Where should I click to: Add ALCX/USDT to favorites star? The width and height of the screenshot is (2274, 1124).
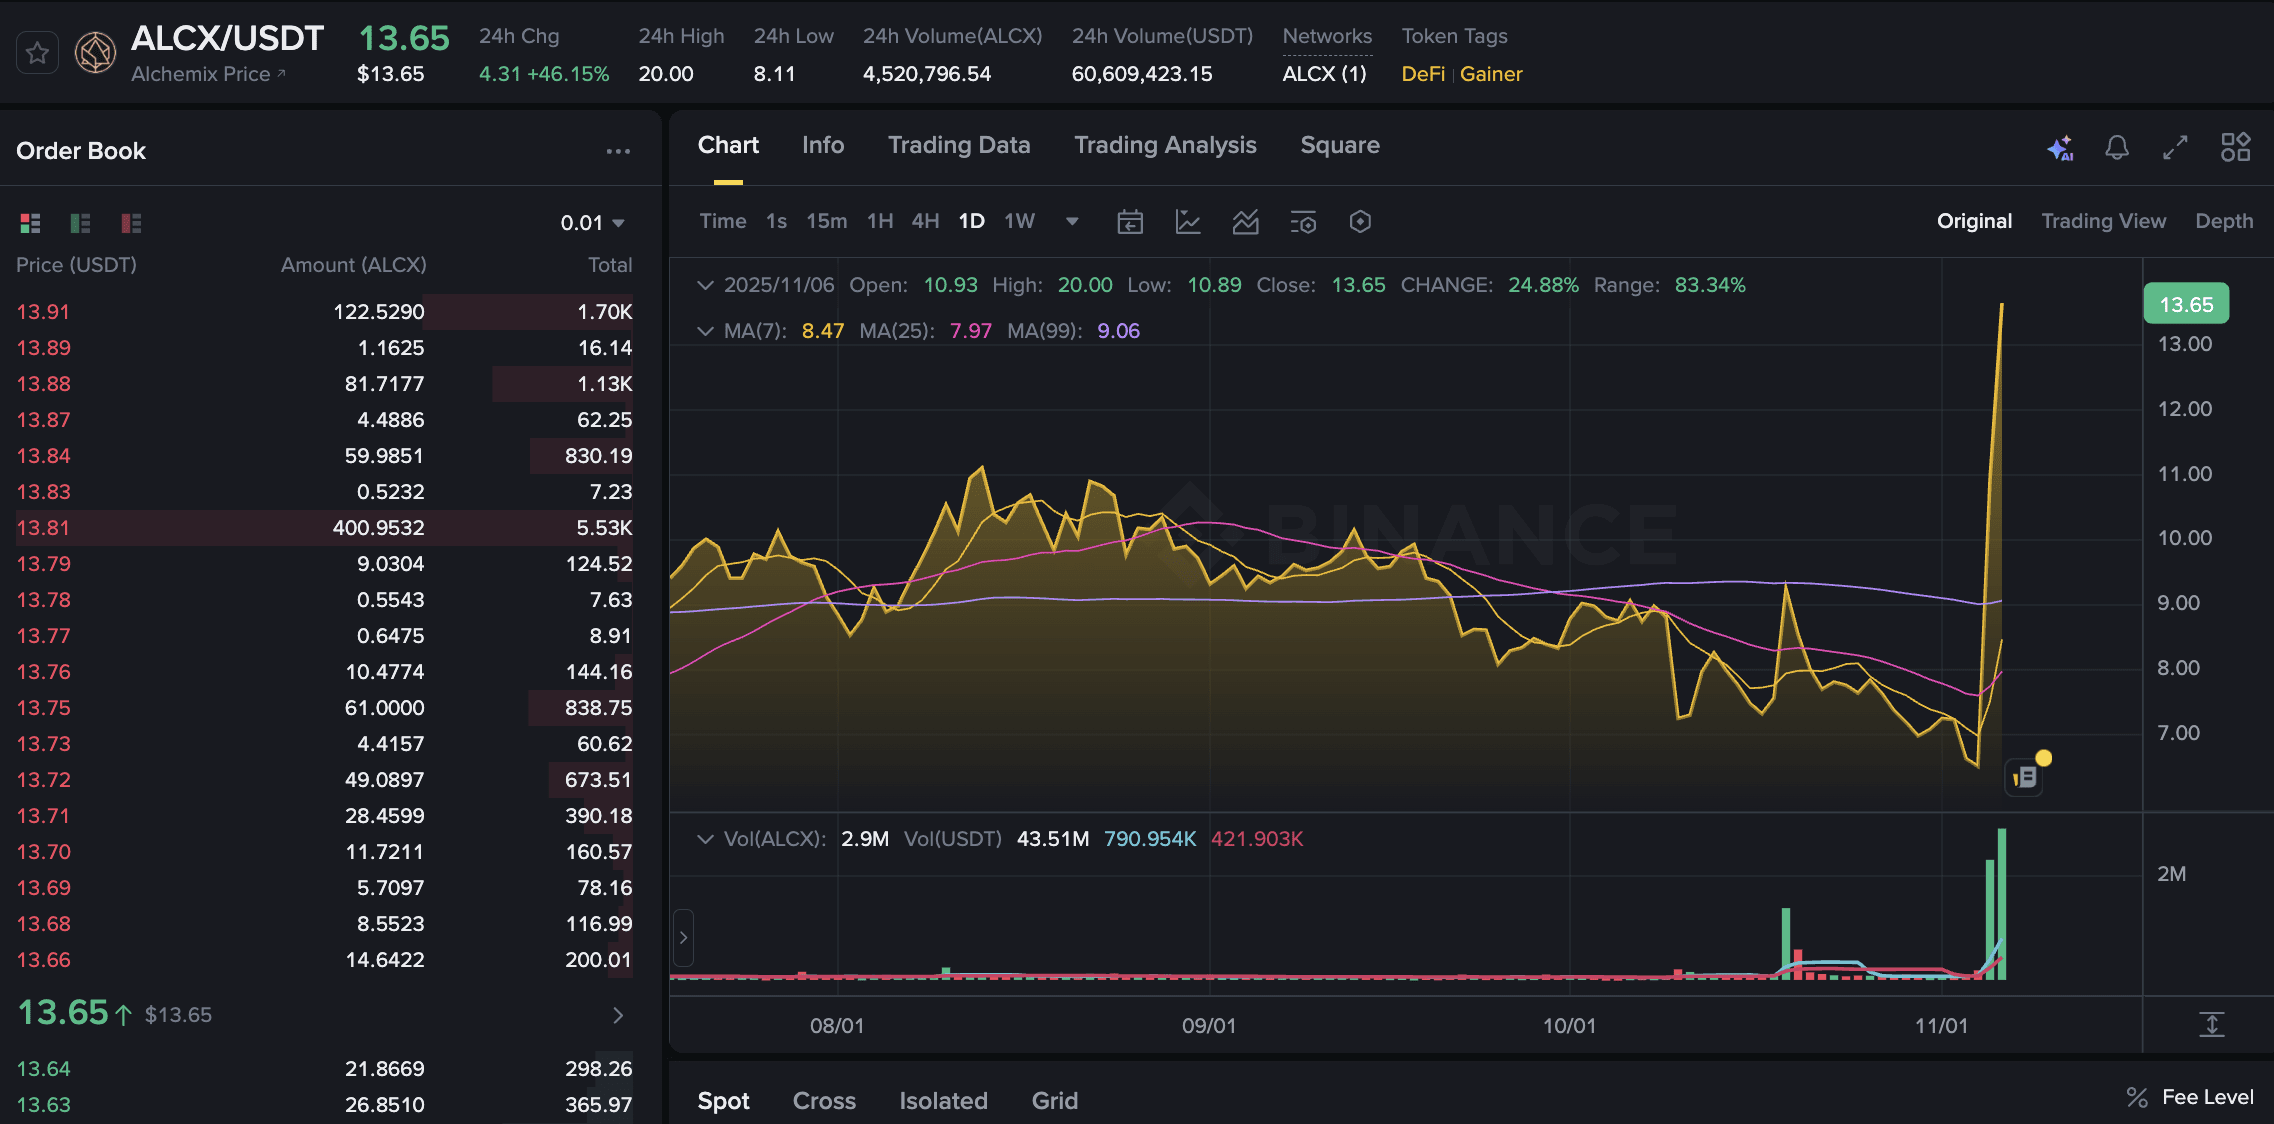[37, 53]
